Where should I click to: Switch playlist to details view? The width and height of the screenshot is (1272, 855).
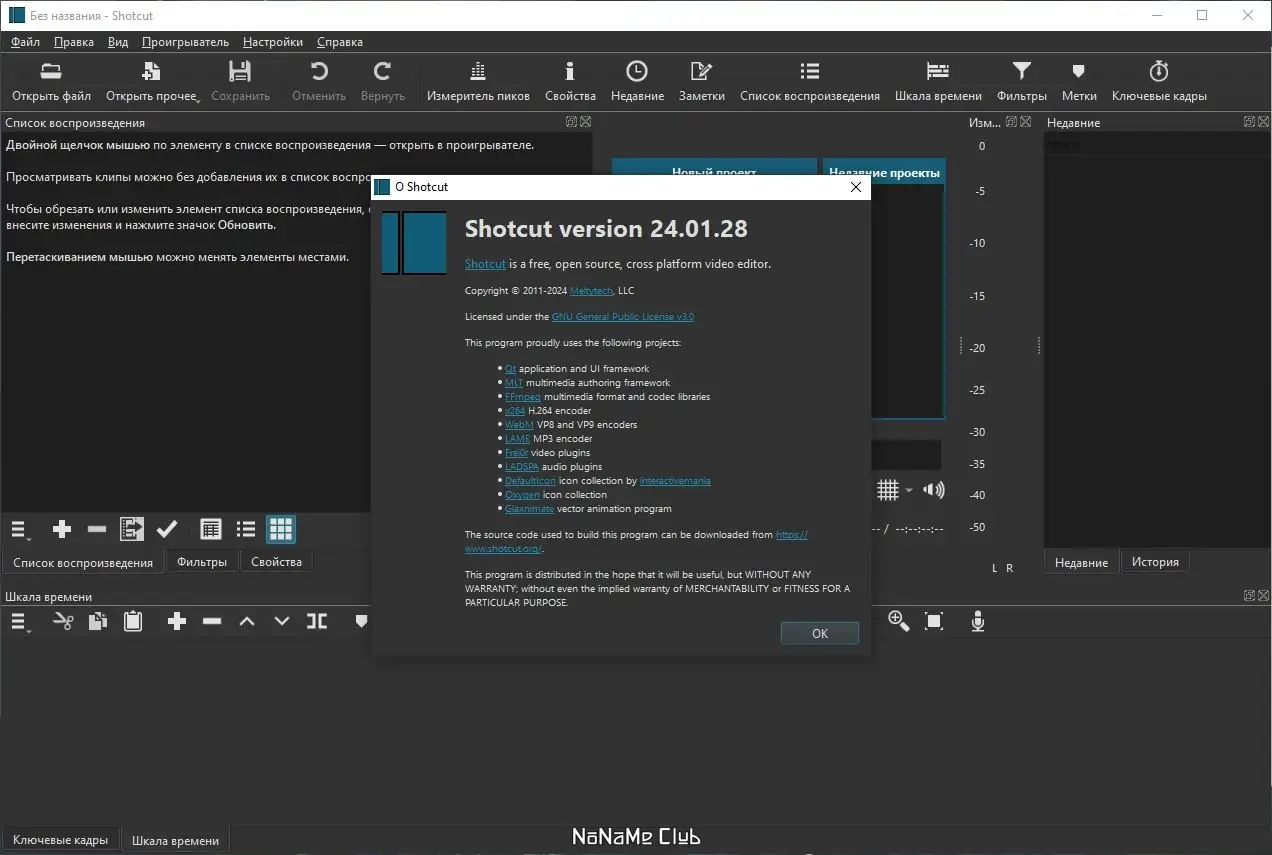click(x=211, y=529)
